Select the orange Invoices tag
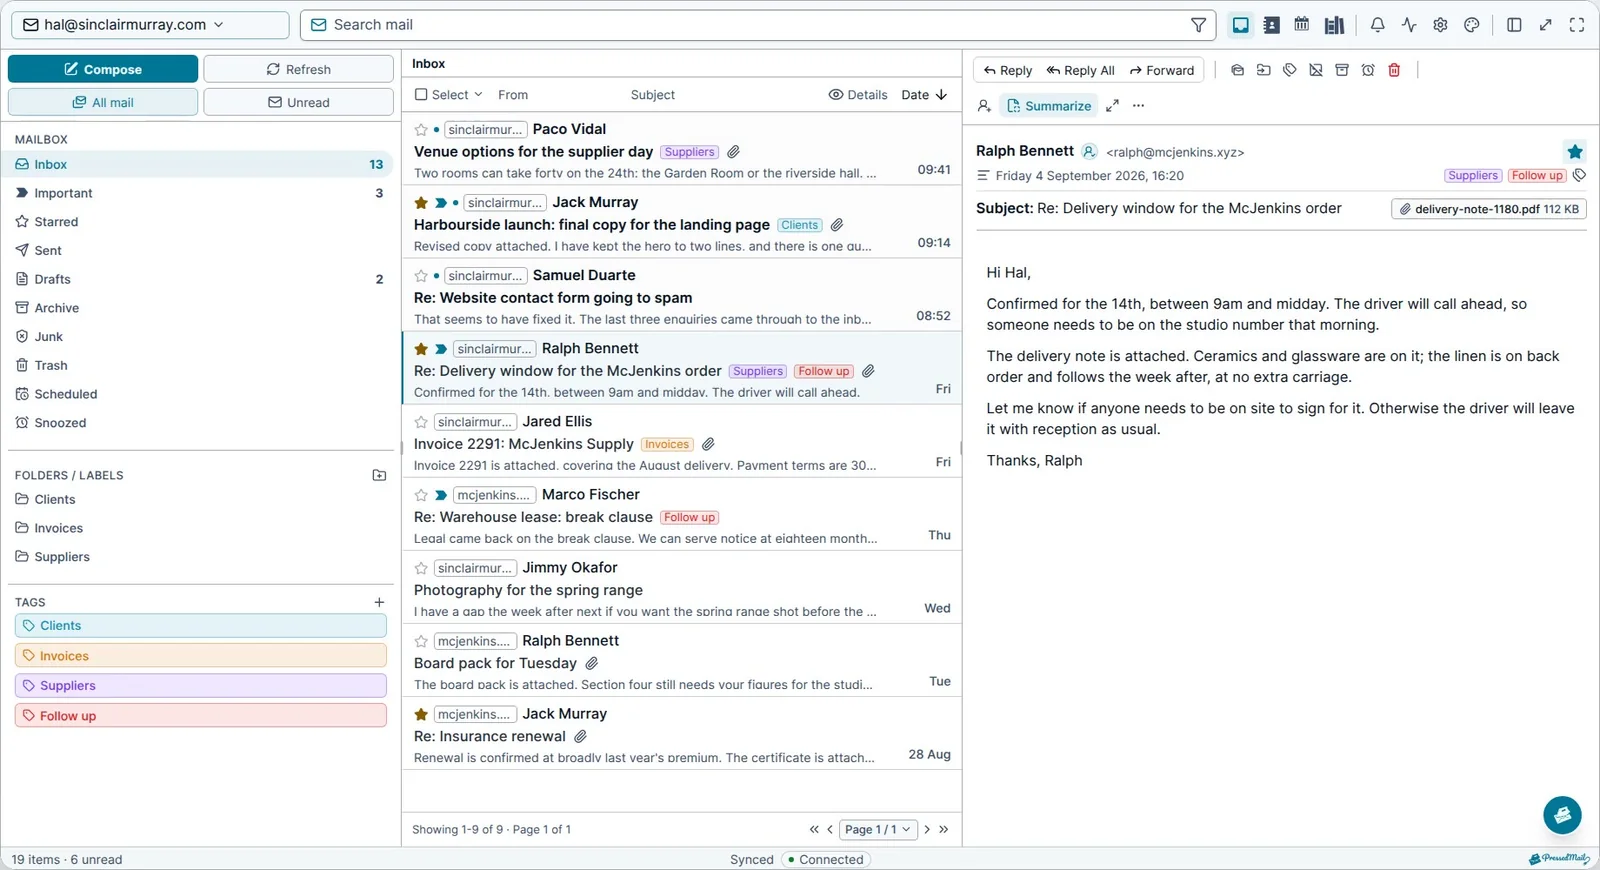The height and width of the screenshot is (870, 1600). tap(201, 656)
